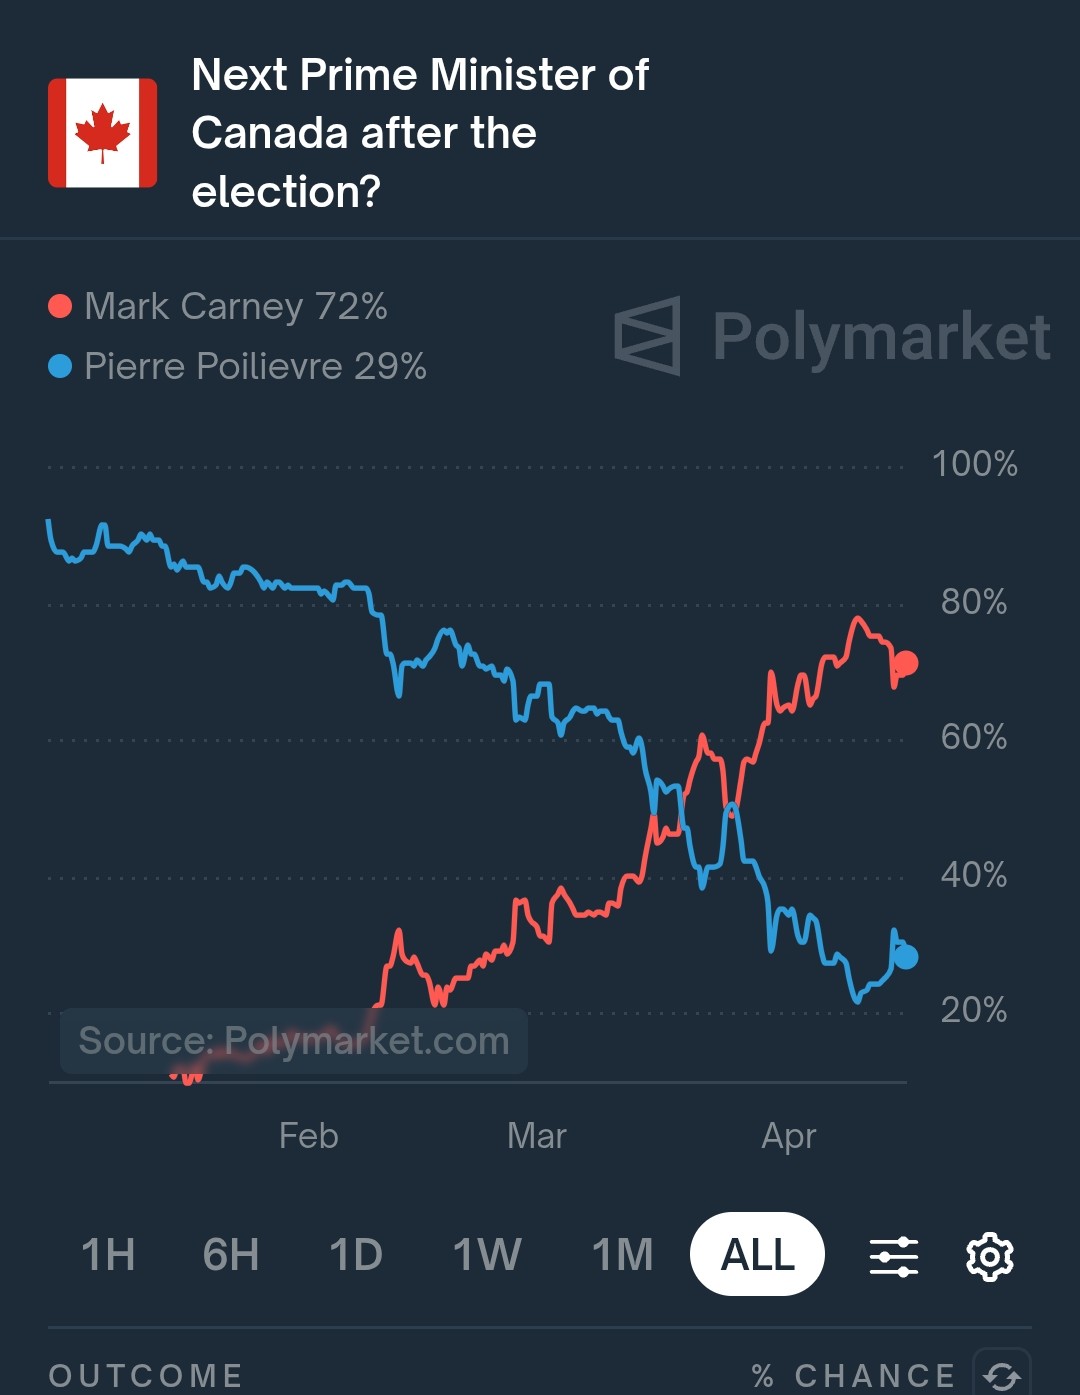Click the OUTCOME column header
The image size is (1080, 1395).
click(146, 1376)
